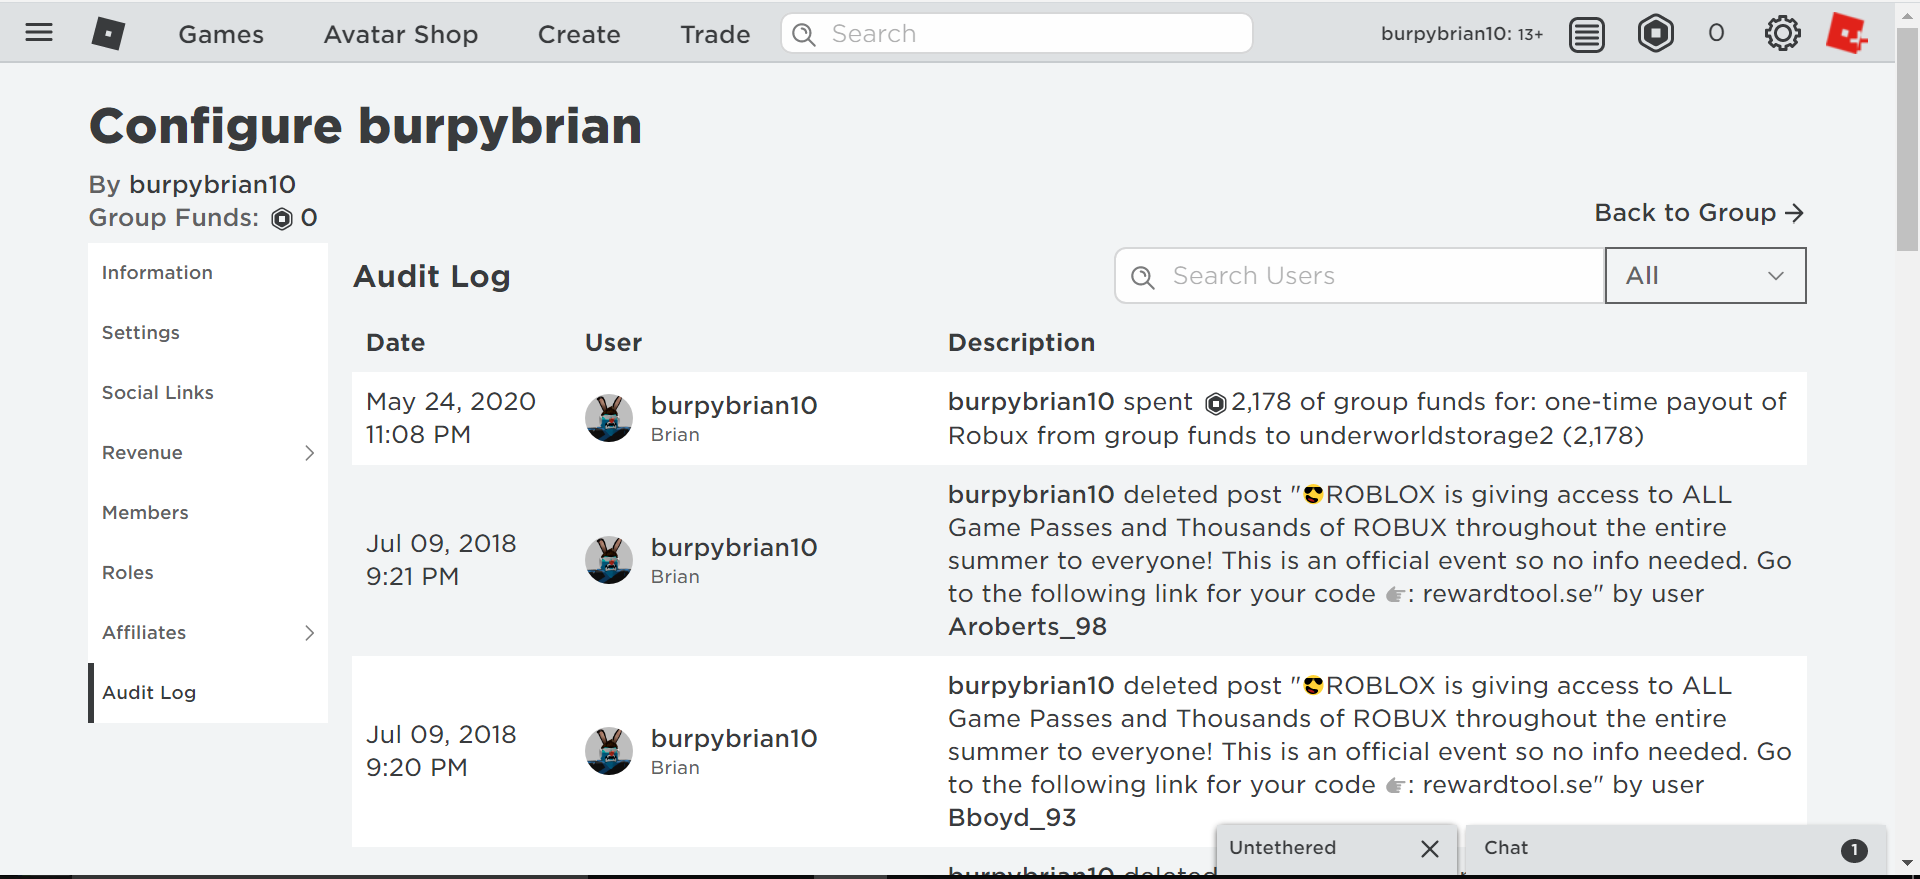Select the Members sidebar tab
The width and height of the screenshot is (1920, 879).
tap(208, 513)
